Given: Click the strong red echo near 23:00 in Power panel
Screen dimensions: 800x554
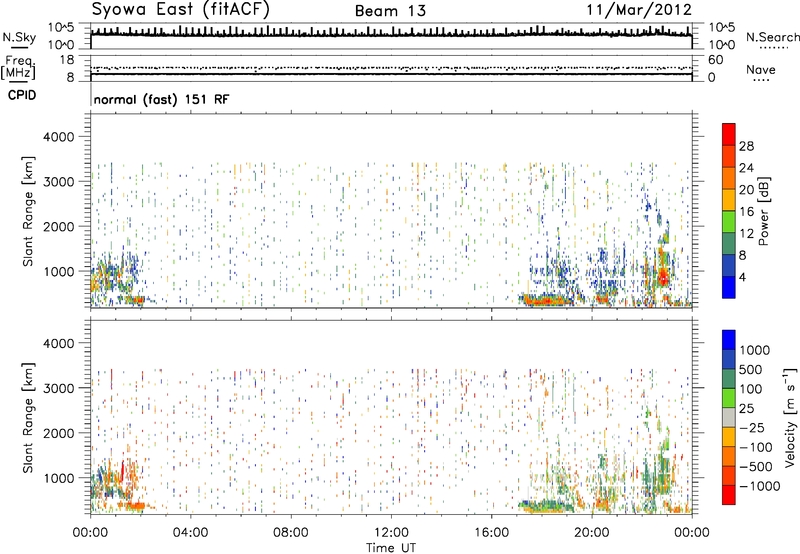Looking at the screenshot, I should coord(663,278).
